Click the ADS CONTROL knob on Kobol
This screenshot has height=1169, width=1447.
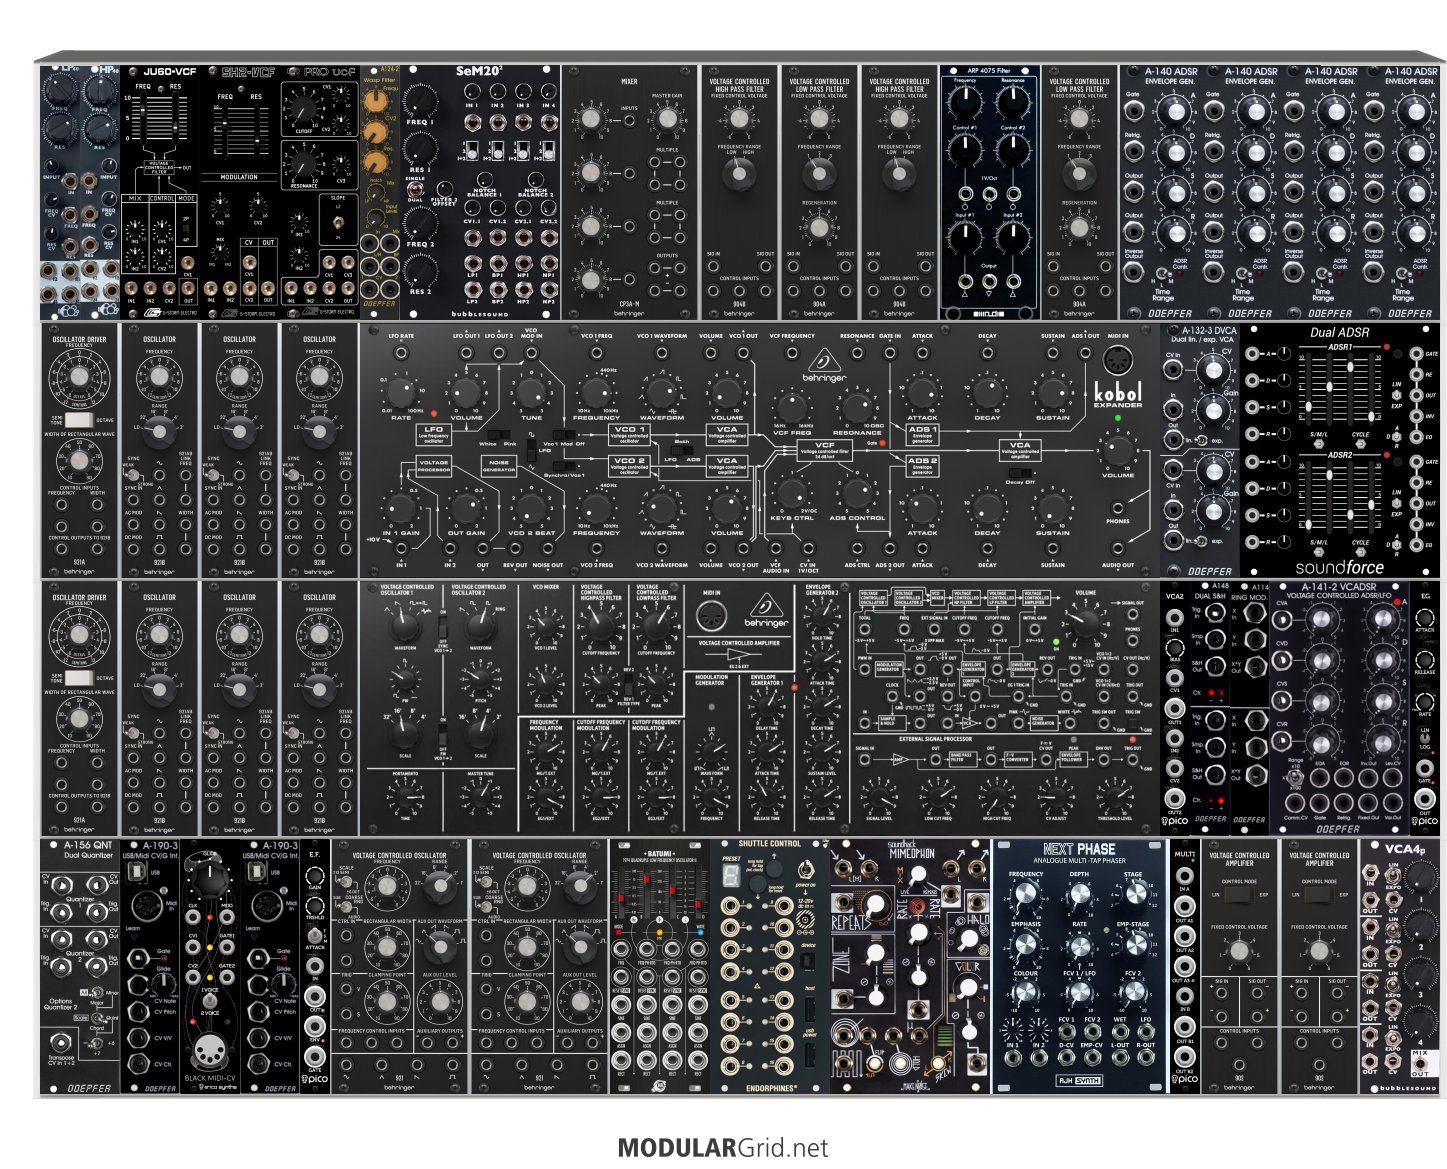point(857,492)
